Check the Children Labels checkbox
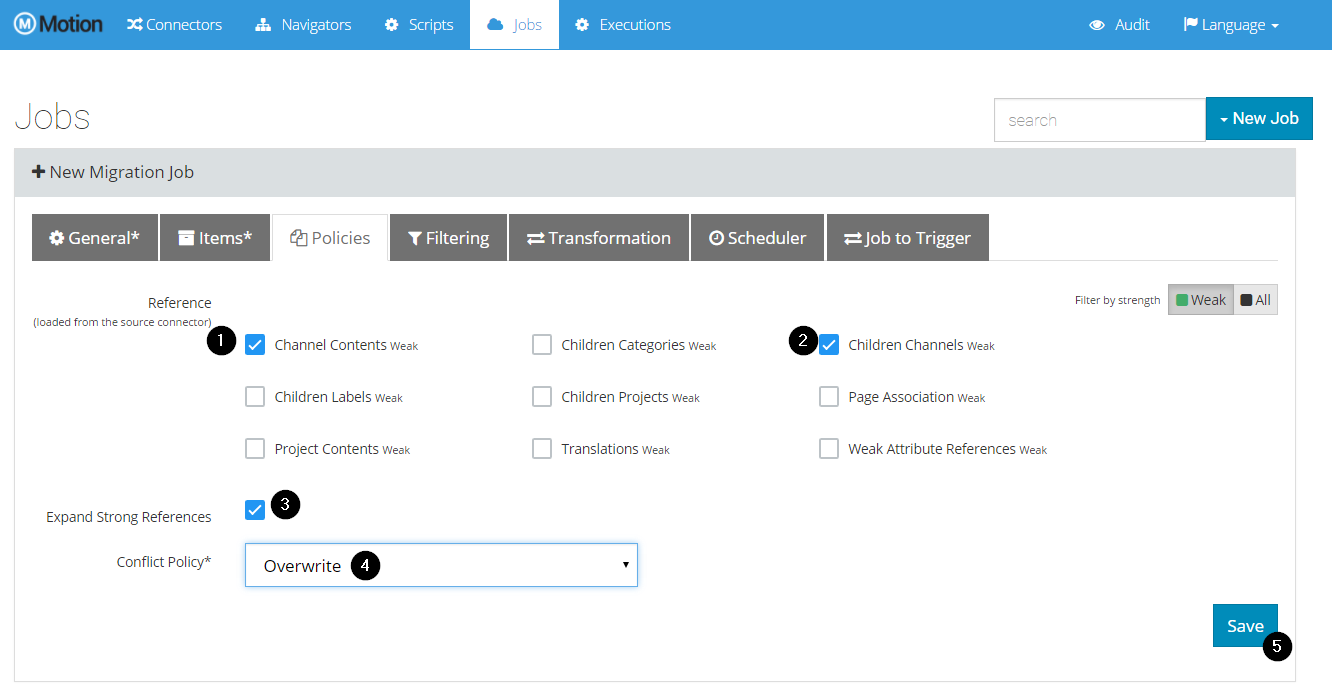Viewport: 1332px width, 694px height. tap(255, 397)
